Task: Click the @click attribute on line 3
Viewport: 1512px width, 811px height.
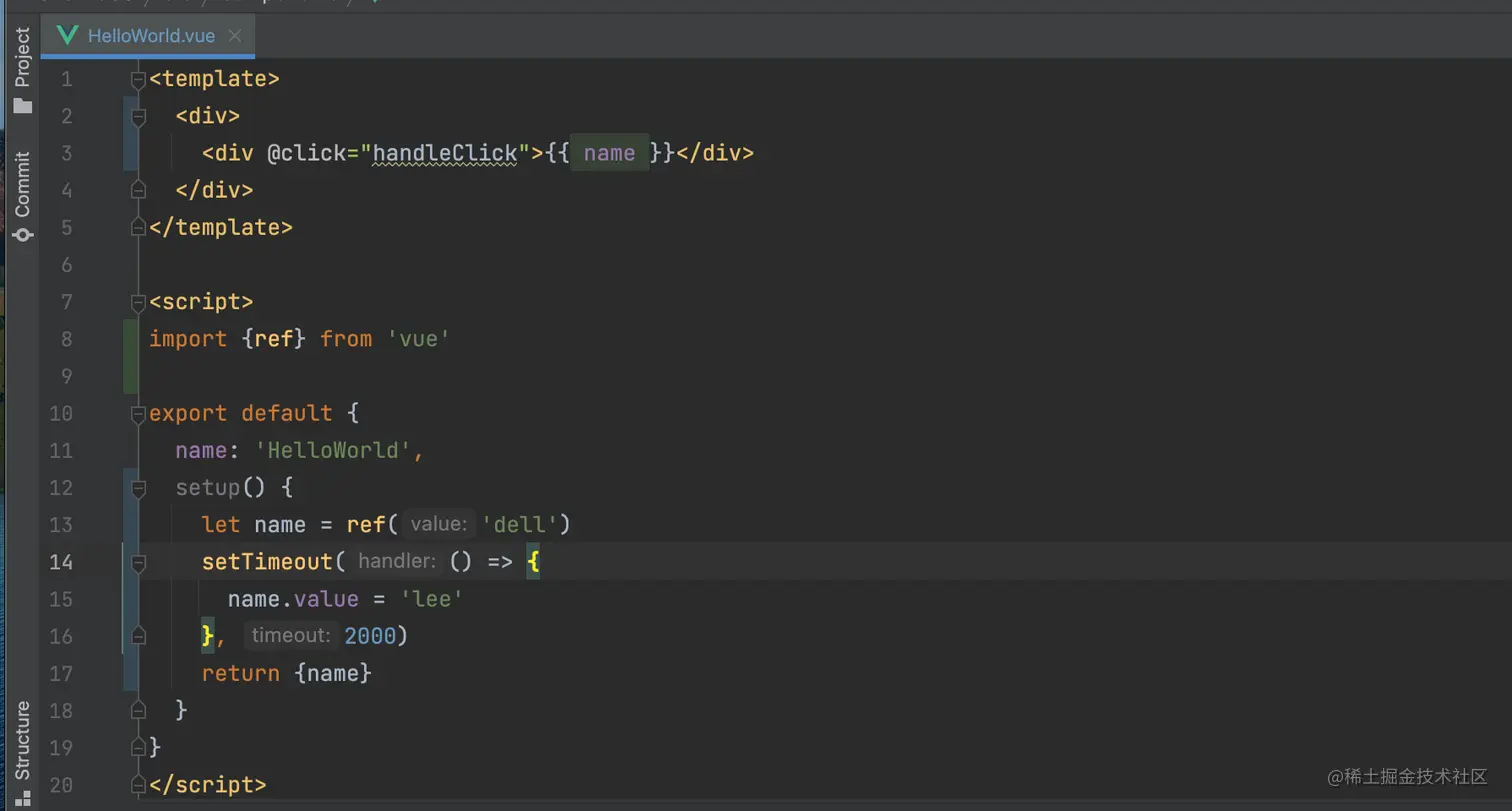Action: (307, 153)
